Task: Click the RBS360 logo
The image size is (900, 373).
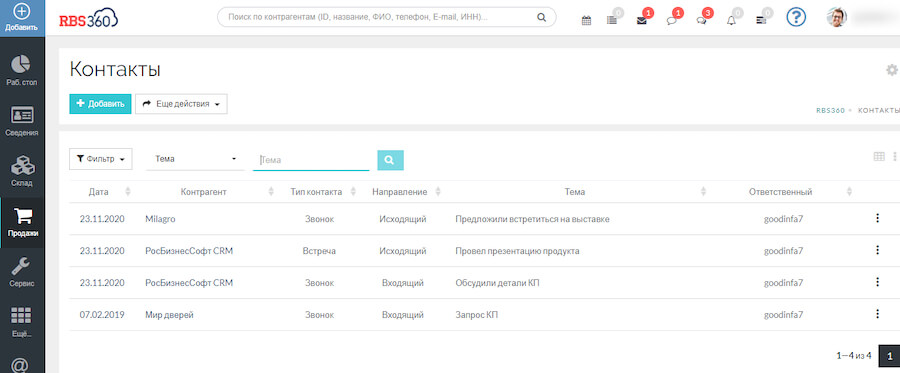Action: tap(88, 19)
